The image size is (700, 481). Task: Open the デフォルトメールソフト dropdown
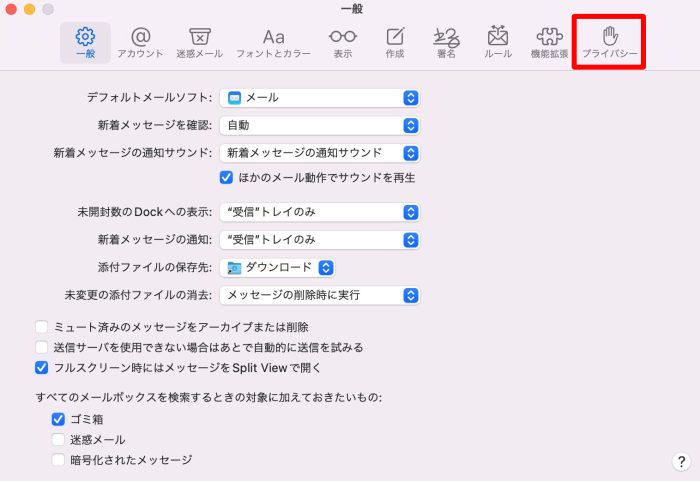pyautogui.click(x=319, y=98)
